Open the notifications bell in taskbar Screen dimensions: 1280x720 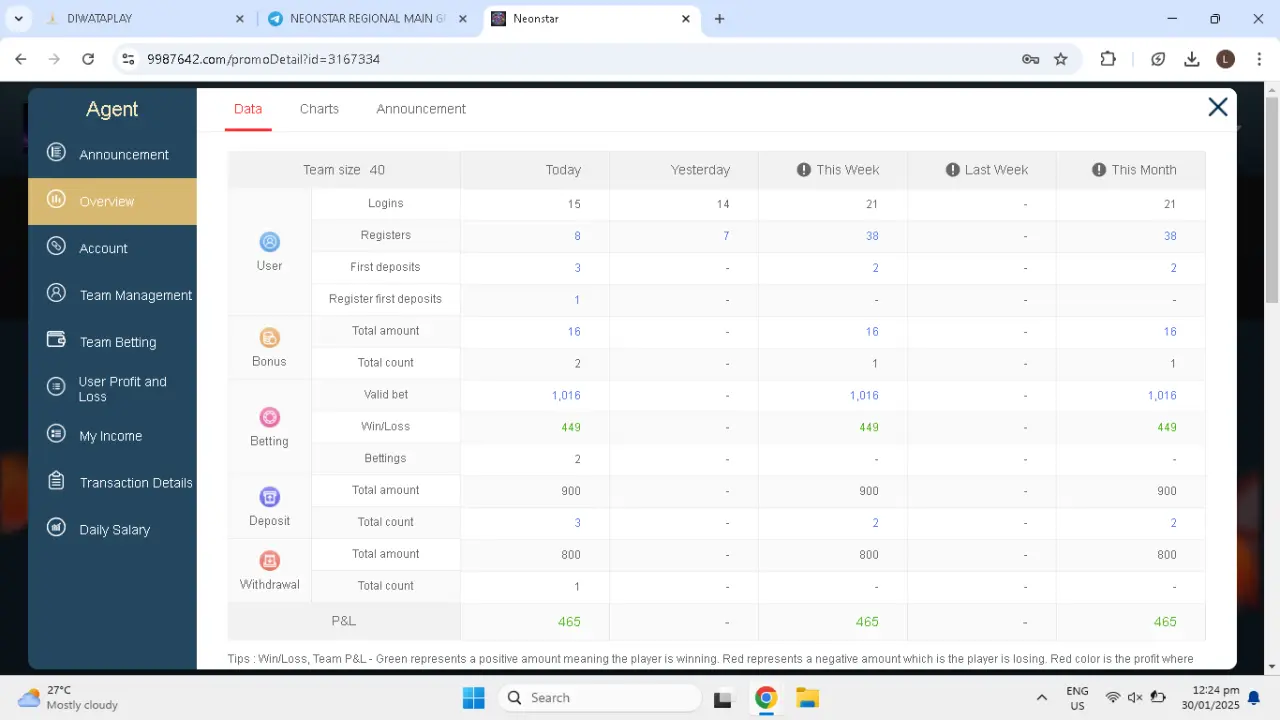coord(1253,698)
